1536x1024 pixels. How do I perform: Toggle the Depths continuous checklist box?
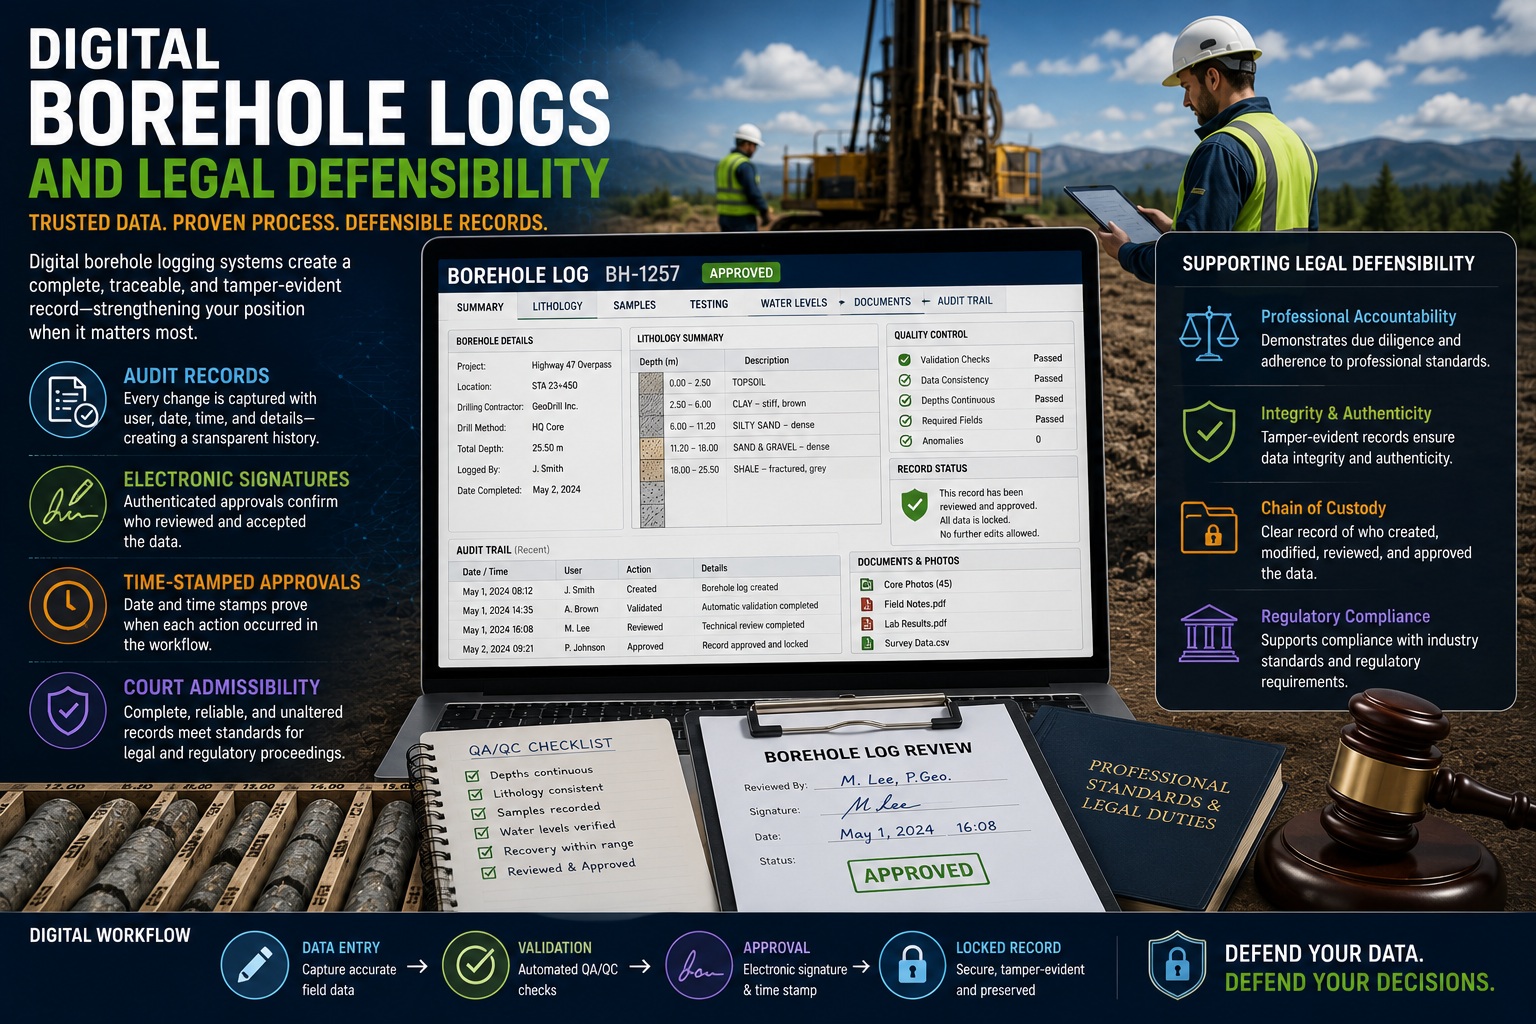tap(472, 776)
